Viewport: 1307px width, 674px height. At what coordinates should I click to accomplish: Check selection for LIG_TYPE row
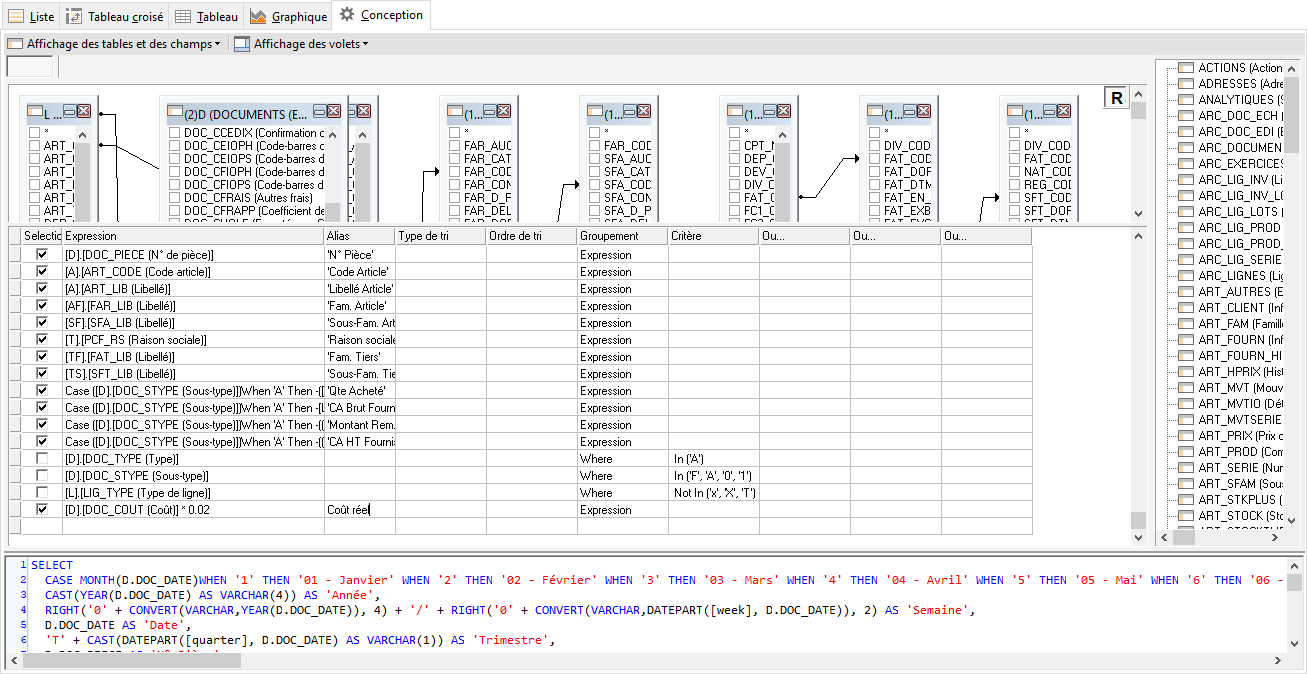[x=41, y=493]
